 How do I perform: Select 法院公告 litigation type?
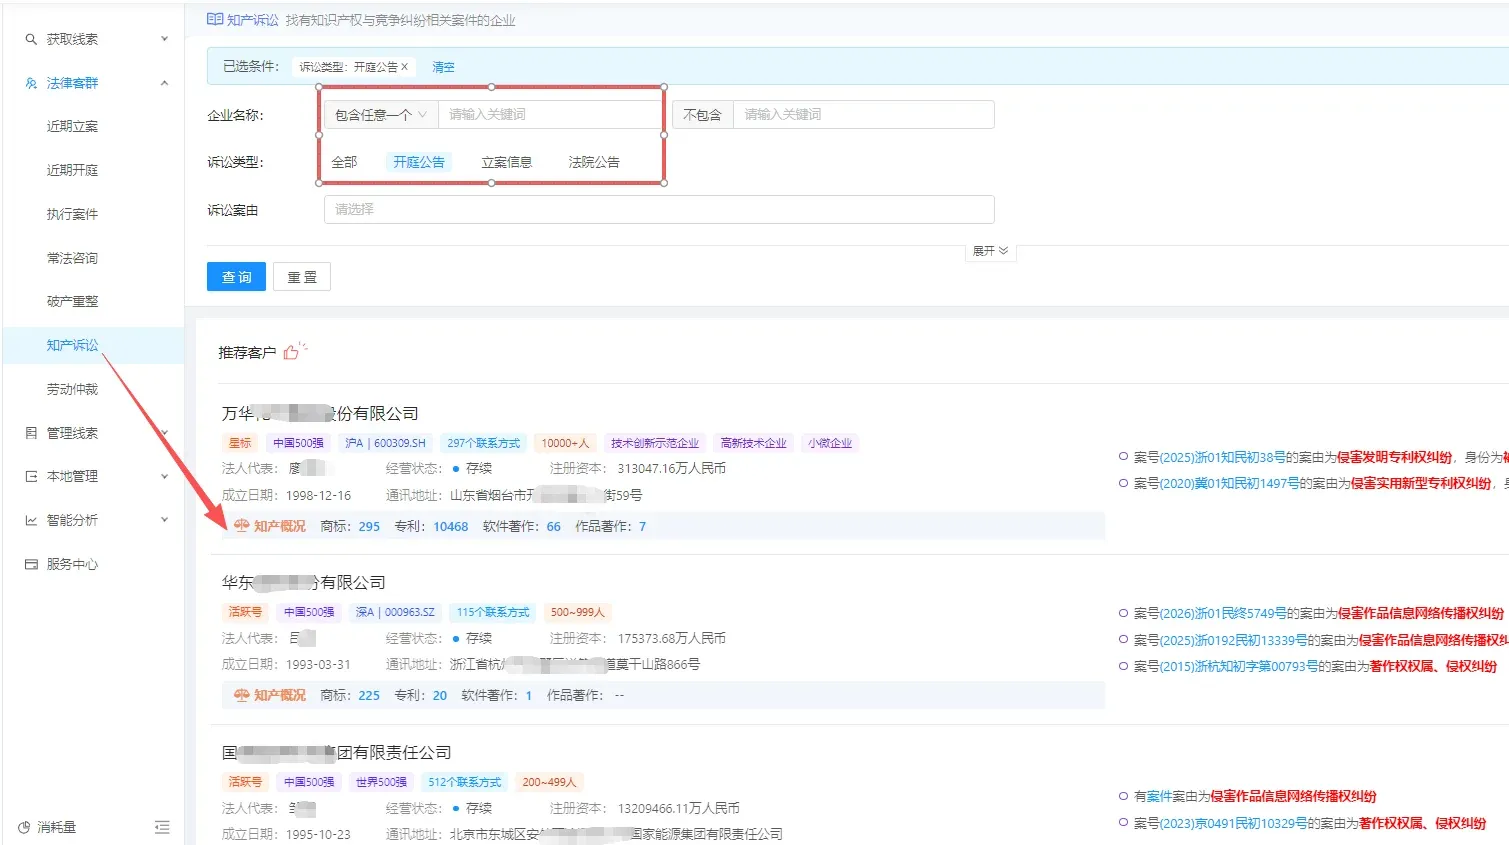[594, 162]
